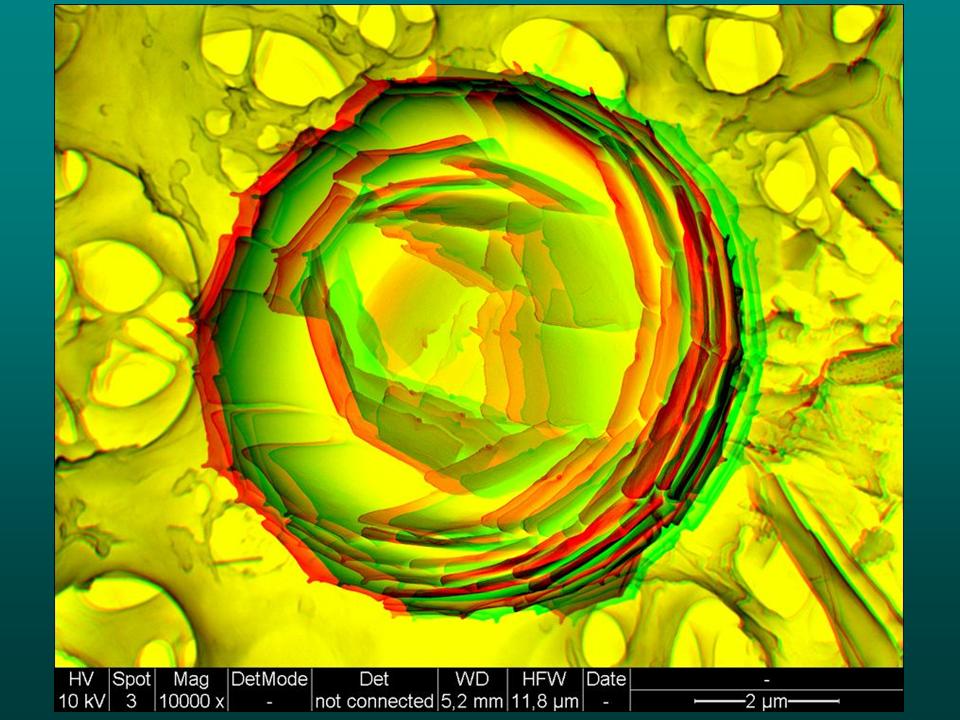Click the HV 10 kV data bar cell

(81, 690)
